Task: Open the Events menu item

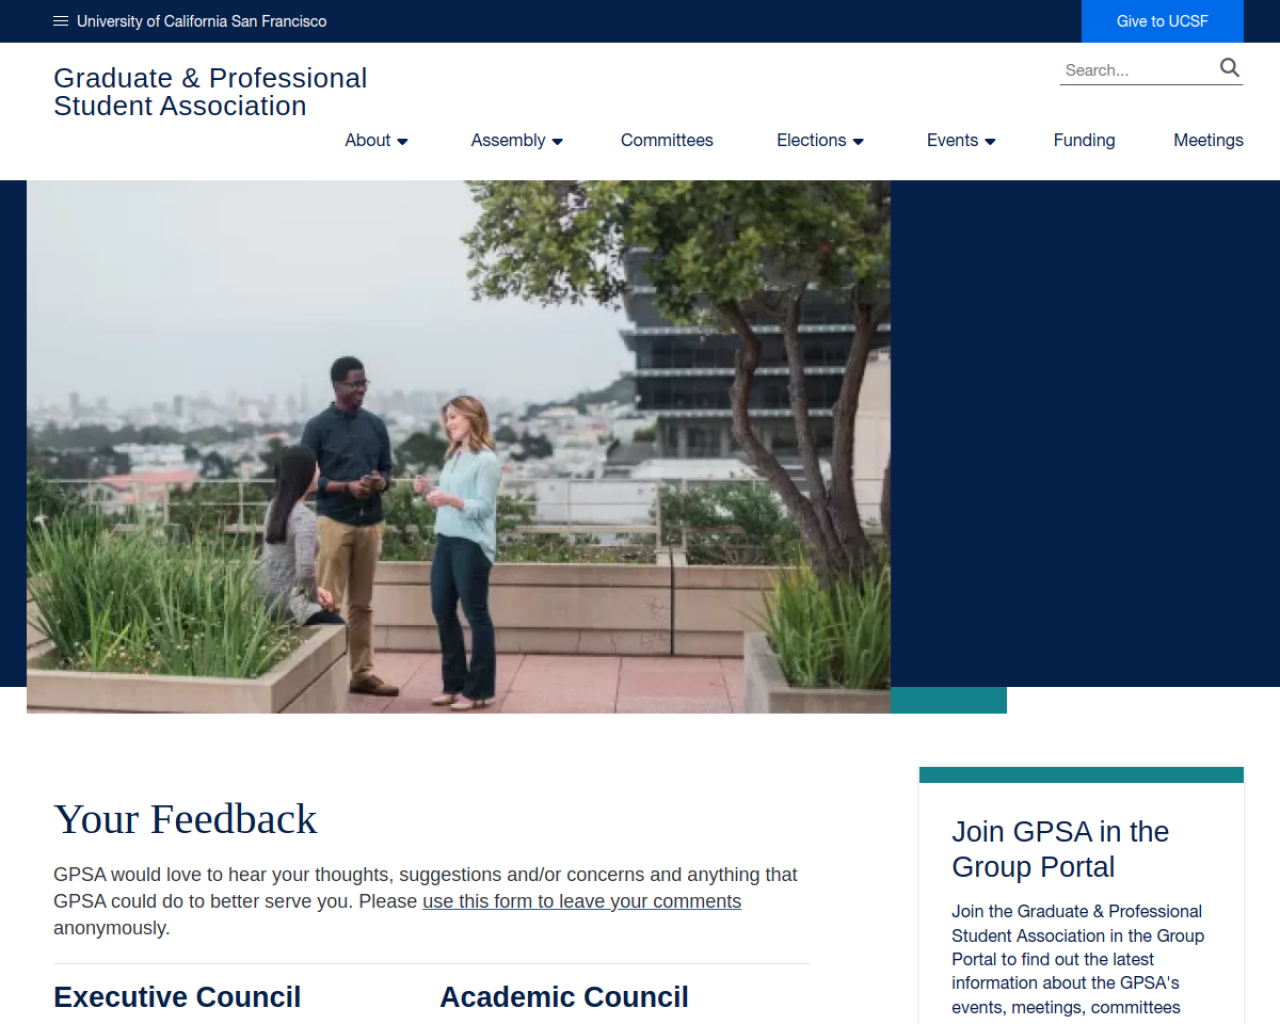Action: coord(952,141)
